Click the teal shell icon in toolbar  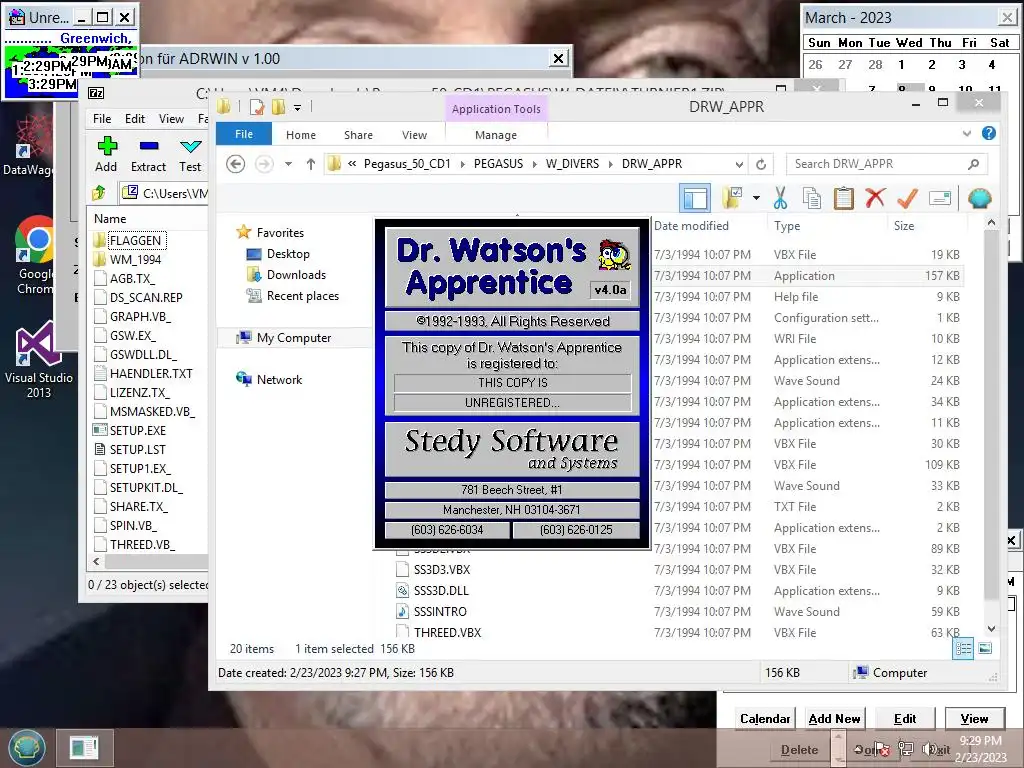[980, 198]
